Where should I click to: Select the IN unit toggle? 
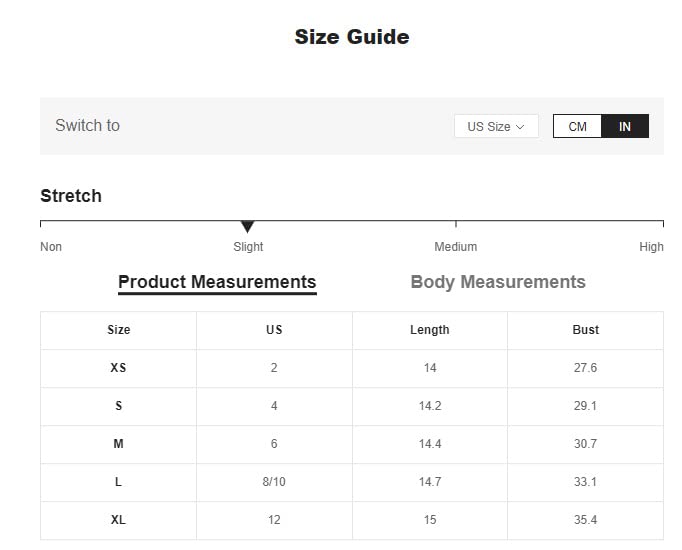(625, 127)
